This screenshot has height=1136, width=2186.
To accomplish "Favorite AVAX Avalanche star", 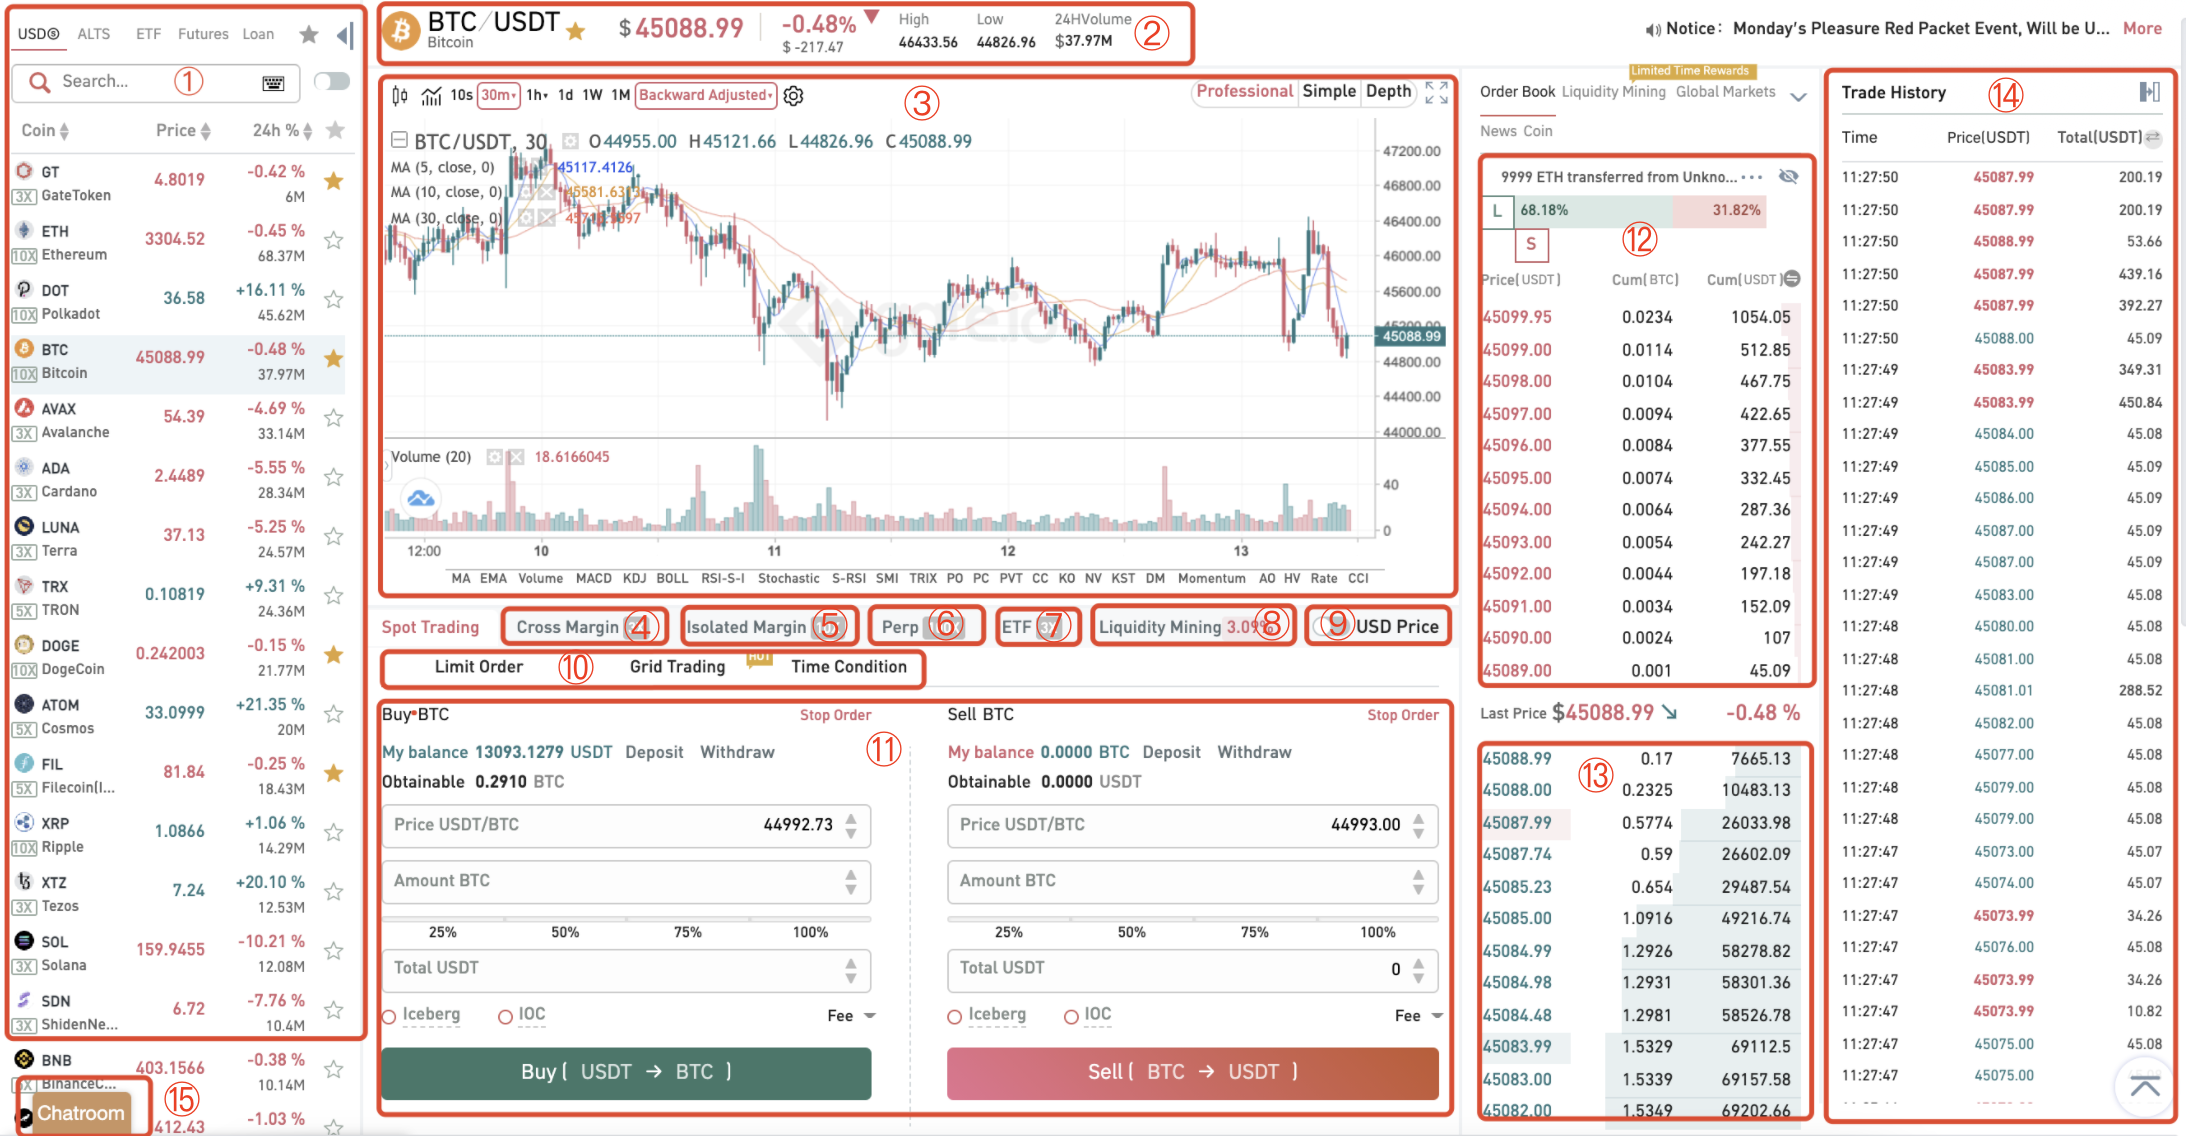I will tap(334, 418).
